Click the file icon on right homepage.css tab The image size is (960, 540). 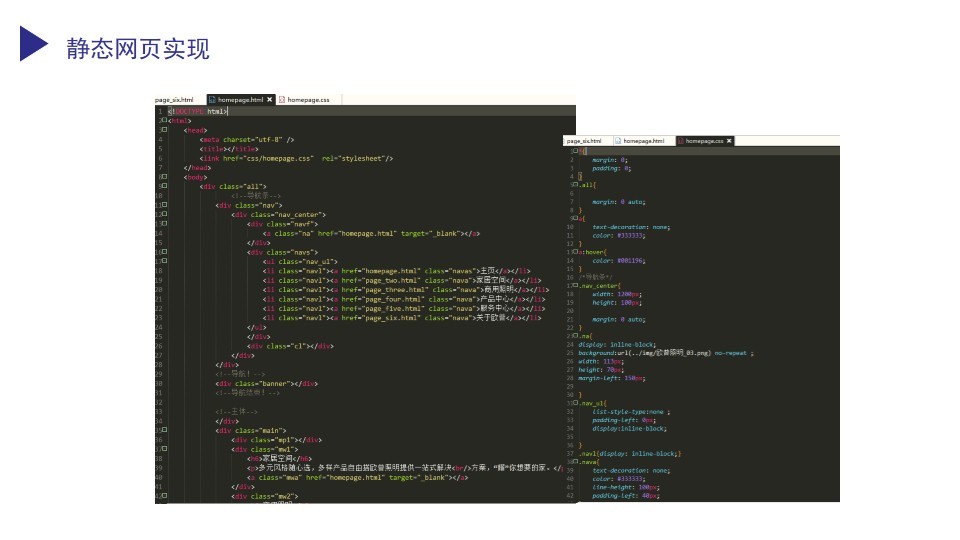pos(681,141)
